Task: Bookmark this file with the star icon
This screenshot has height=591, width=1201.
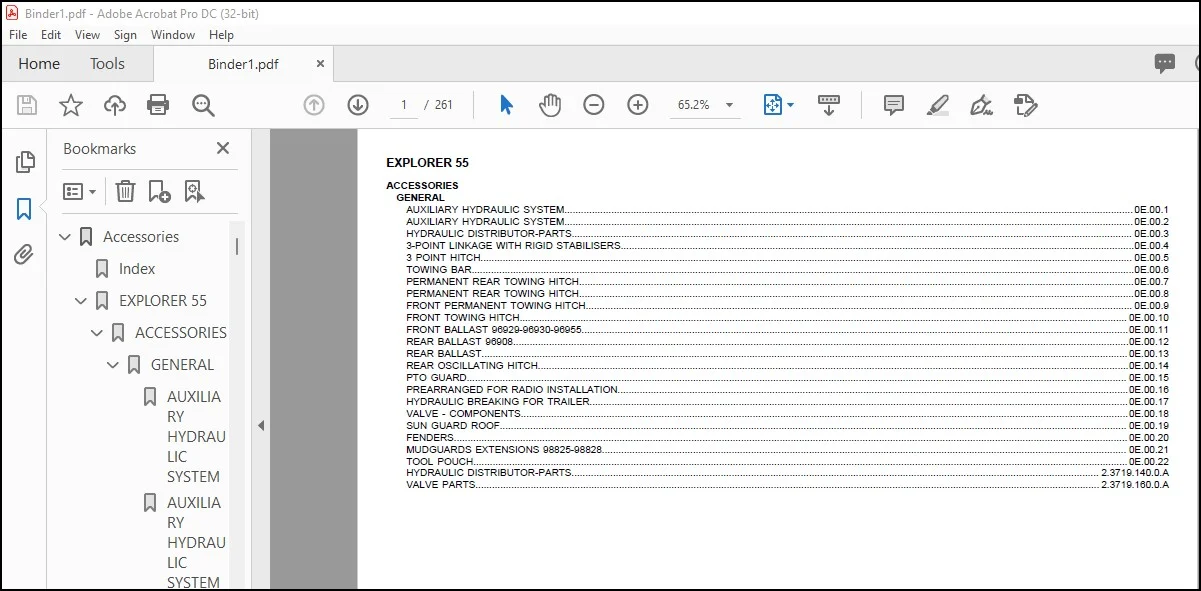Action: coord(71,105)
